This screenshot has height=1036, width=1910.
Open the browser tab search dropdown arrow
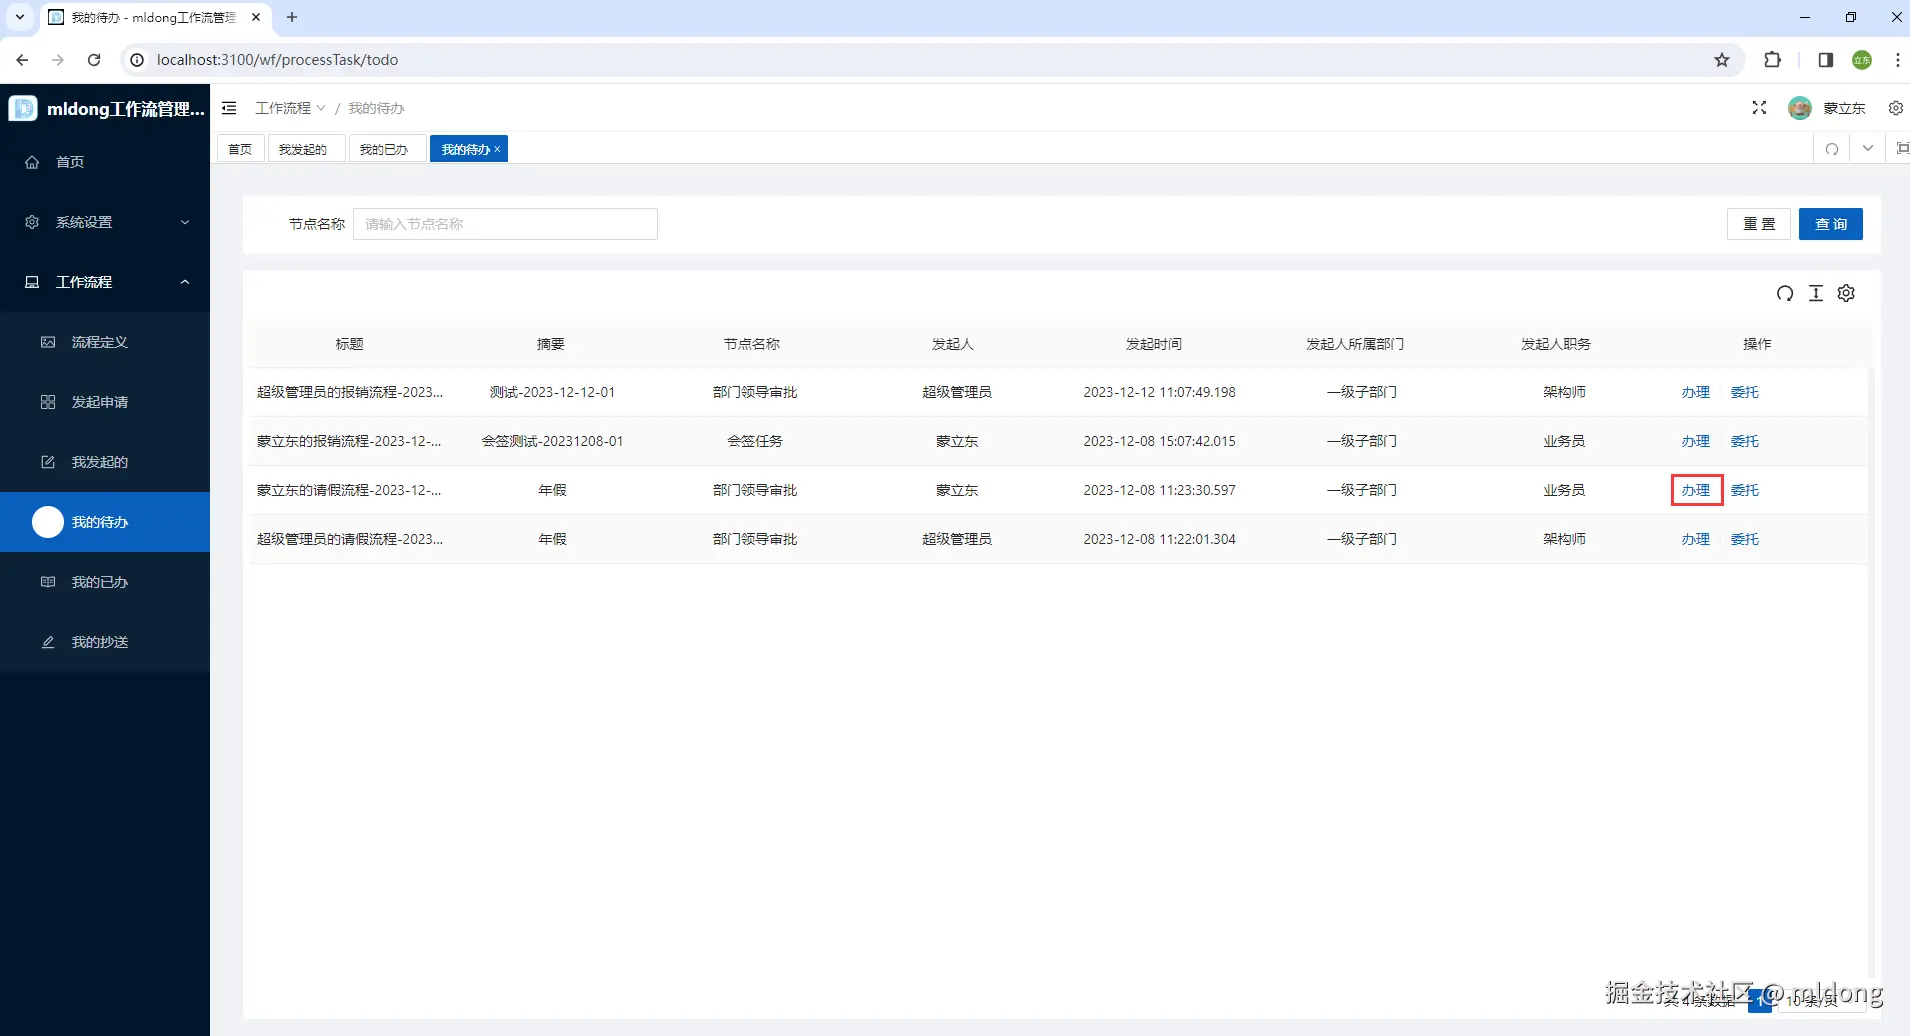coord(19,17)
